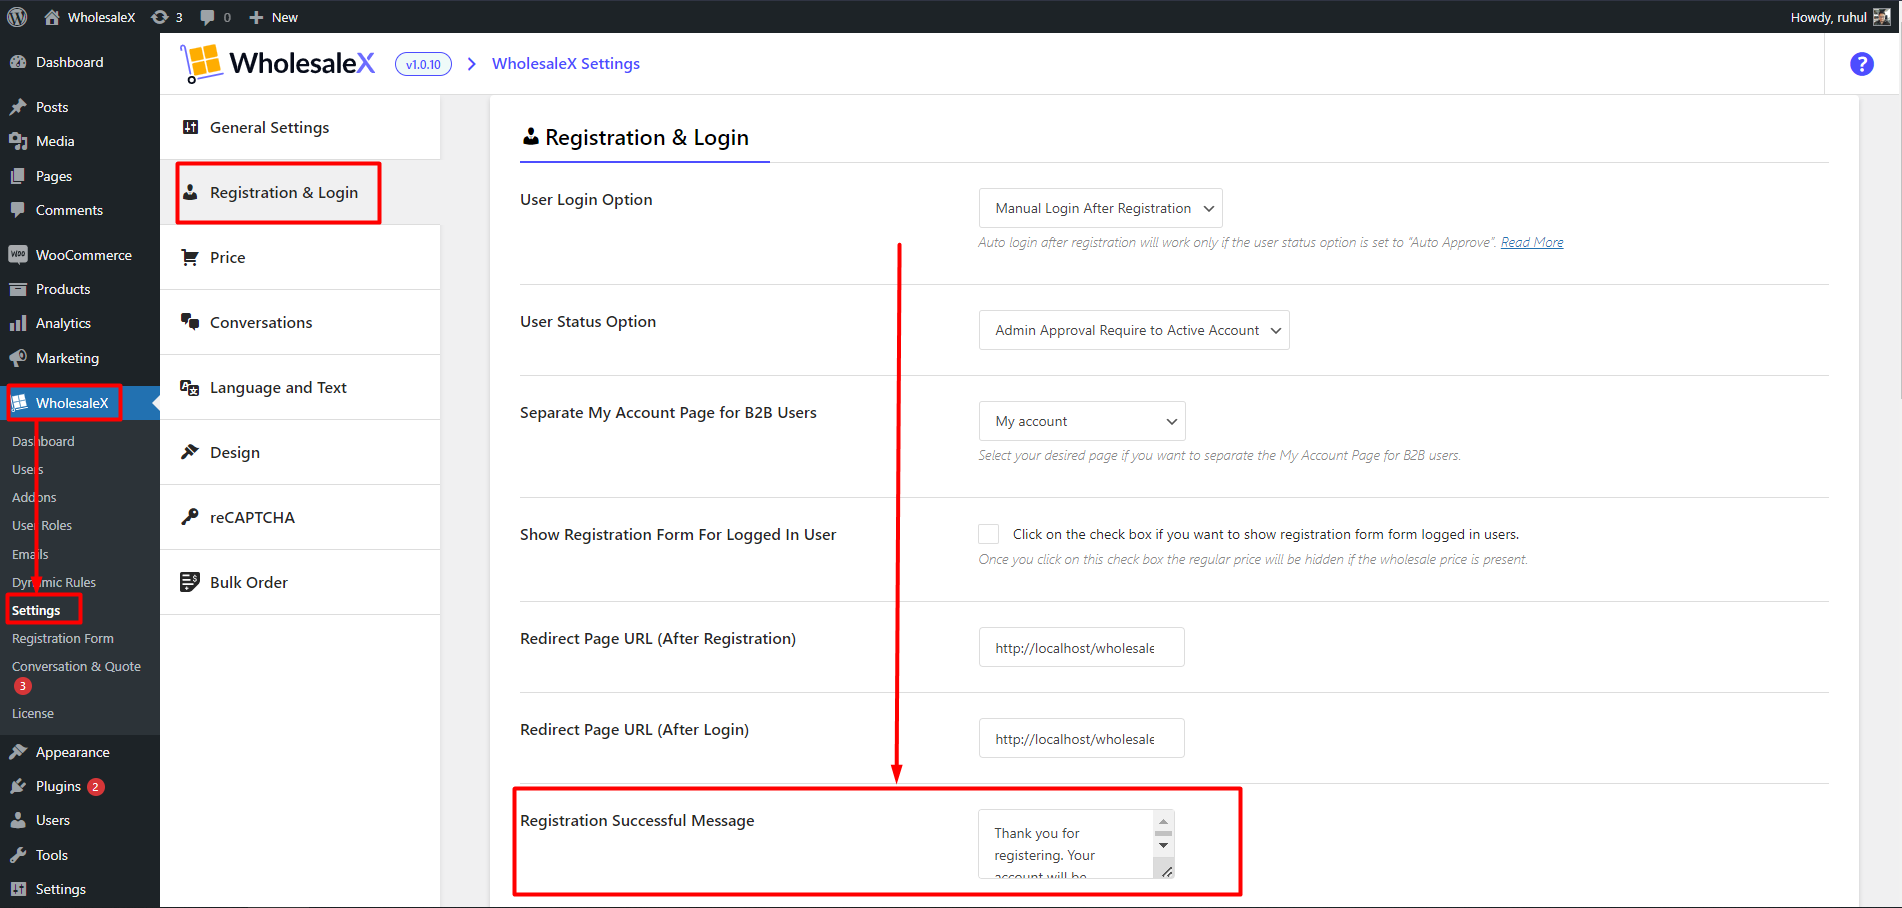The height and width of the screenshot is (908, 1902).
Task: Open License submenu item
Action: (33, 713)
